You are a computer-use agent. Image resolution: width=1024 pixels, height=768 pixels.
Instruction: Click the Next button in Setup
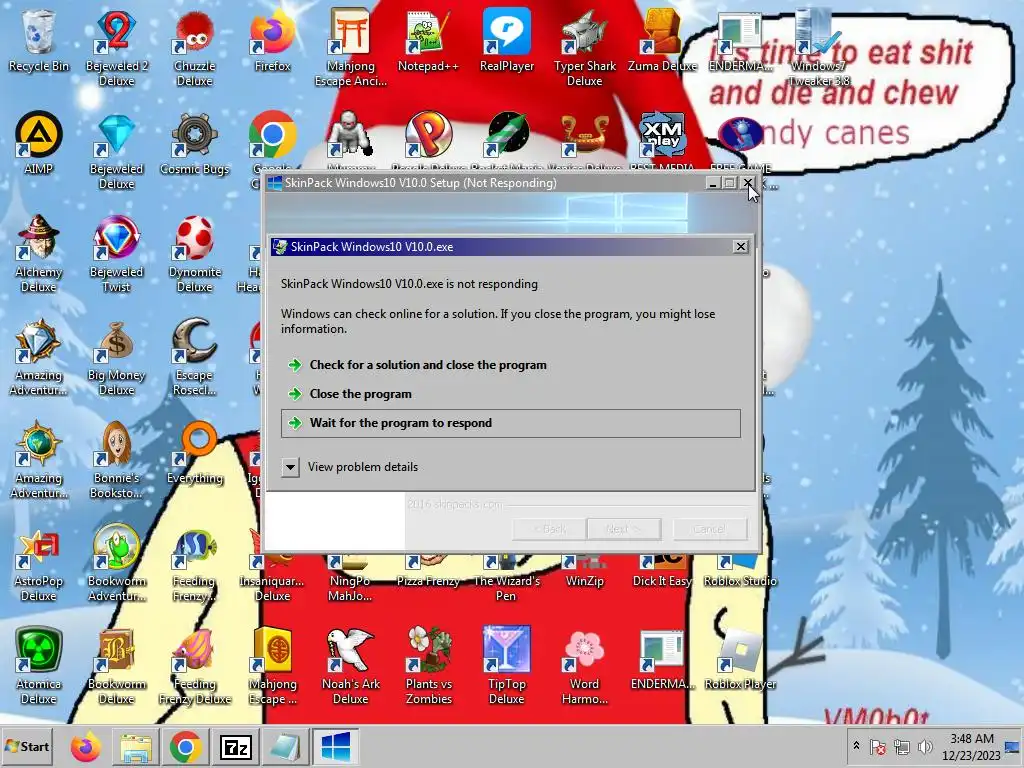pyautogui.click(x=624, y=529)
